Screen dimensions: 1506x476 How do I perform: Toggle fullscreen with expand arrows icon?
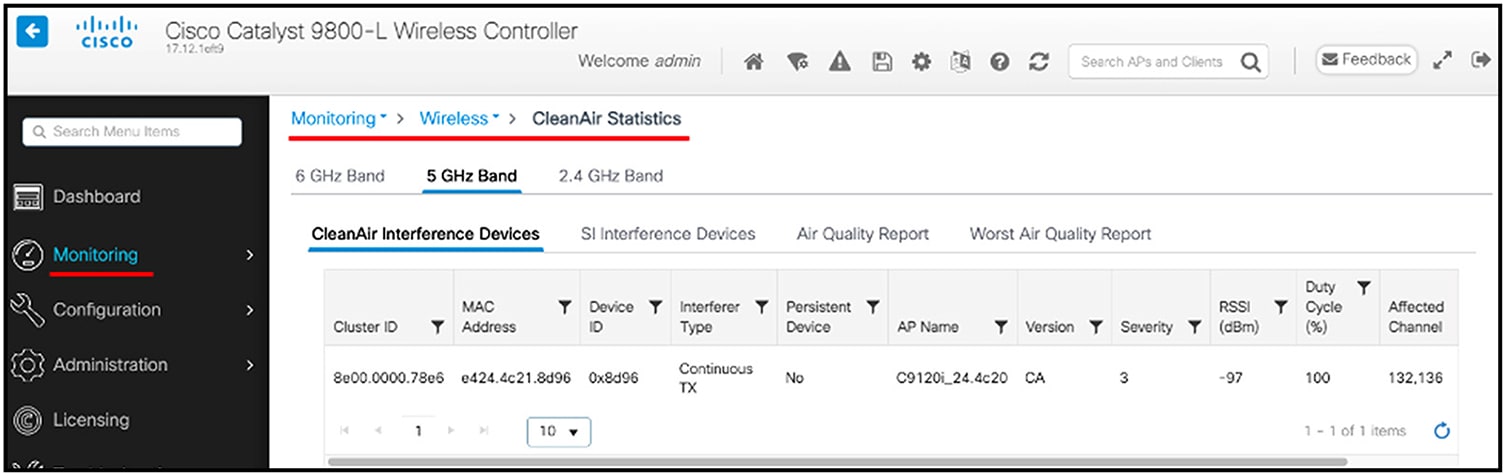tap(1442, 61)
